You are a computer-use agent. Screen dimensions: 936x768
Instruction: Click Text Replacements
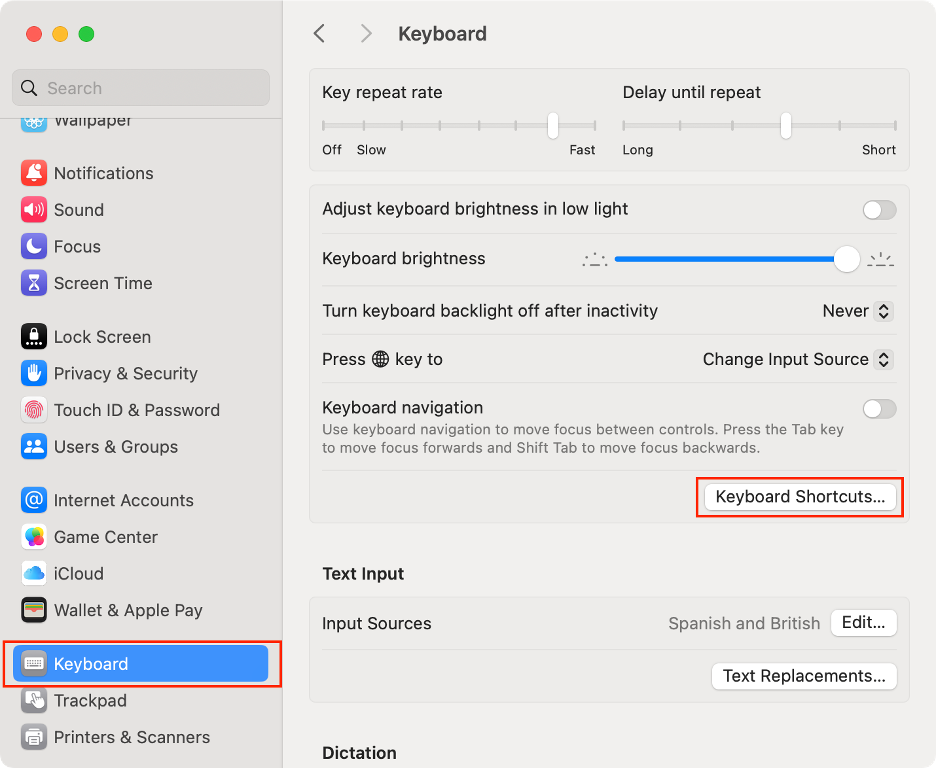803,676
